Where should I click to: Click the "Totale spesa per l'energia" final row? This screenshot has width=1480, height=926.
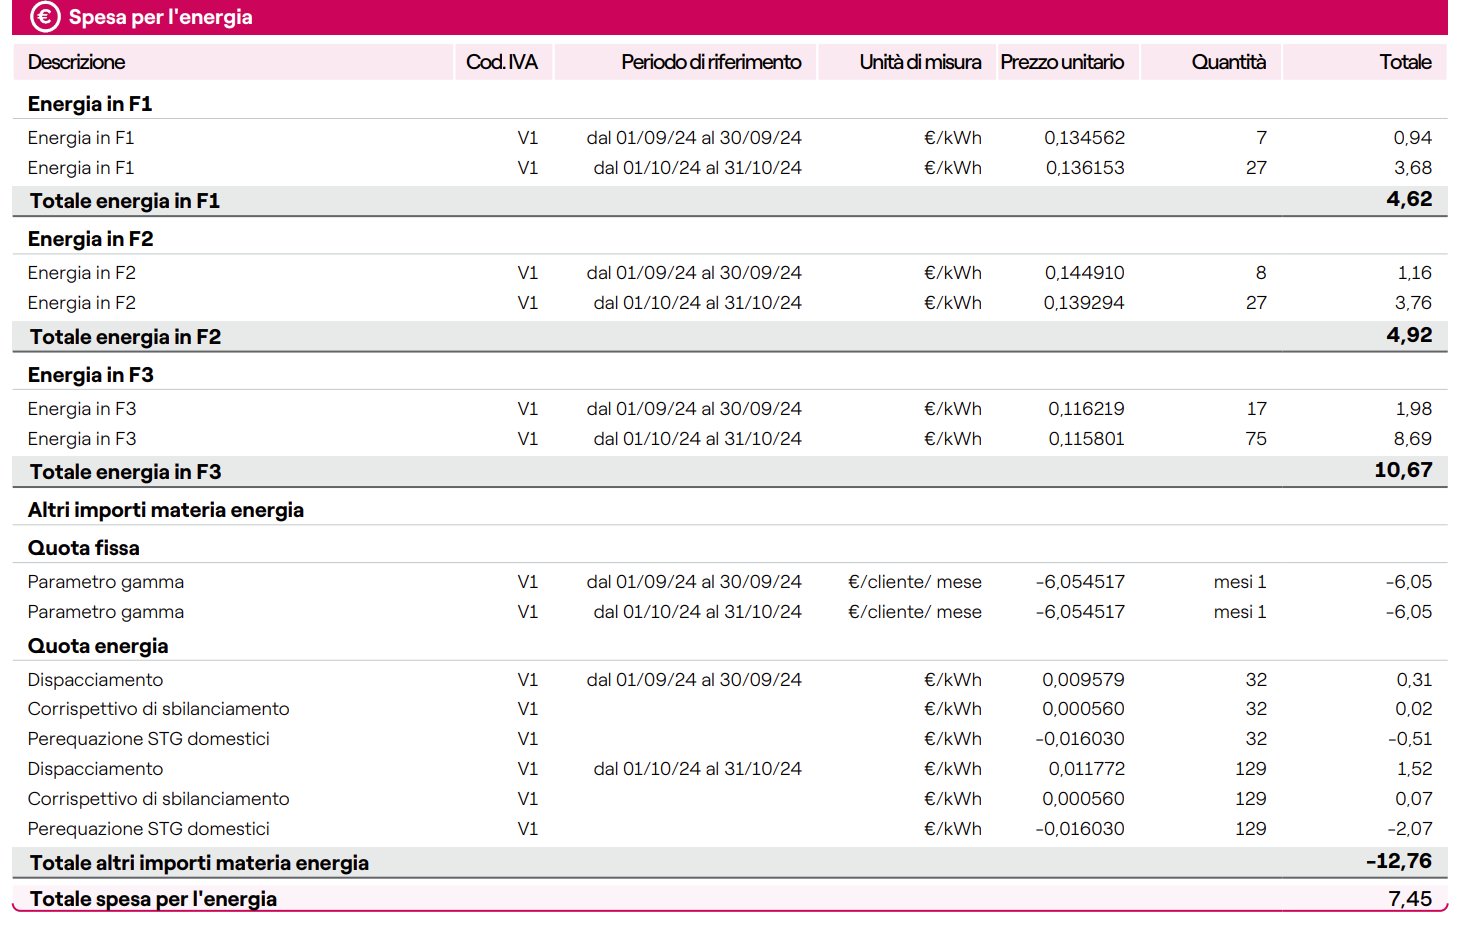153,899
